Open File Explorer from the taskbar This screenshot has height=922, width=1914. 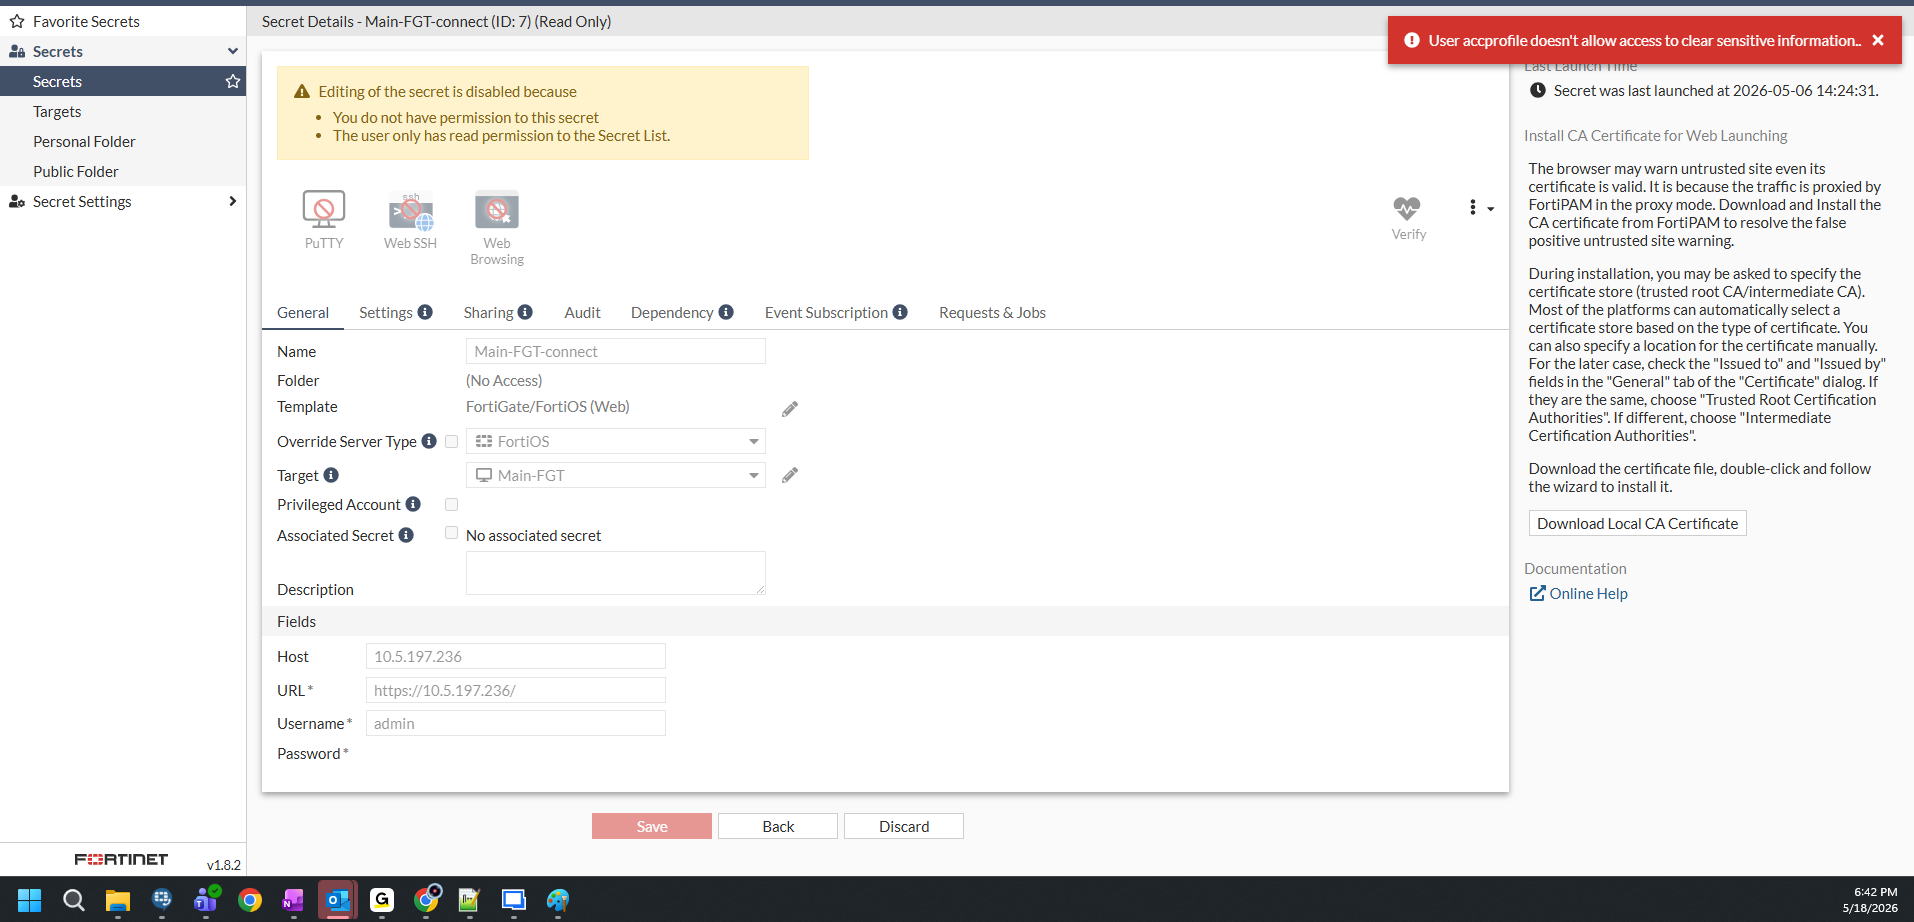(x=118, y=900)
